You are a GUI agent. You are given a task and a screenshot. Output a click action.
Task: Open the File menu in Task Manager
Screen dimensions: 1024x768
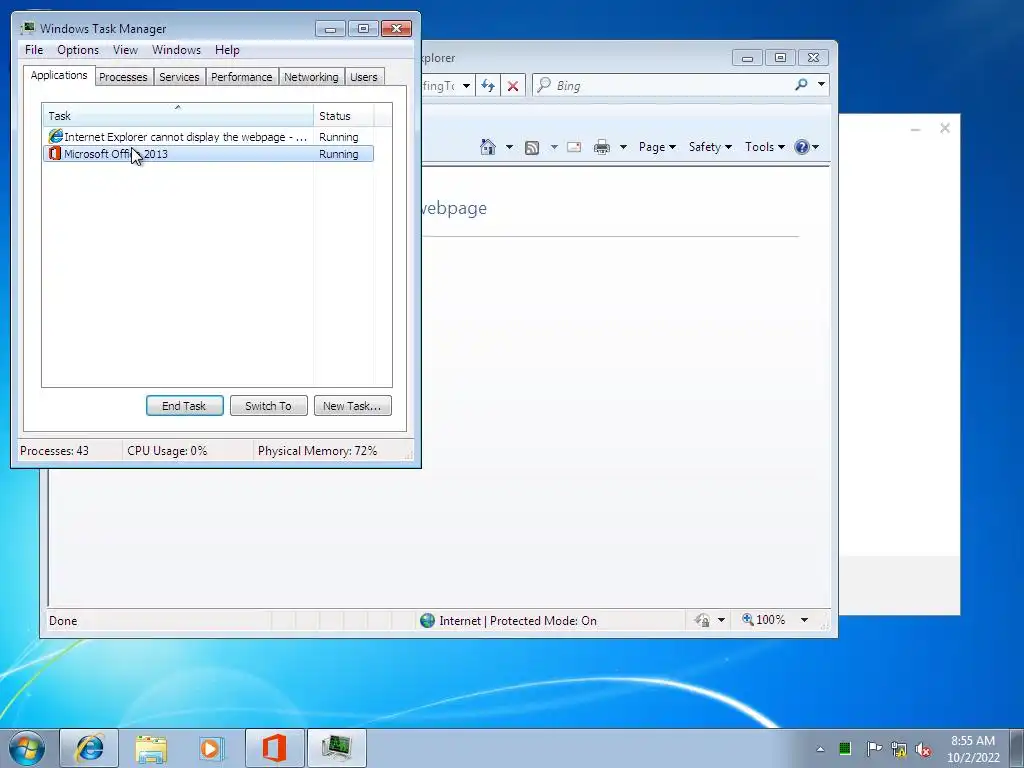[34, 50]
